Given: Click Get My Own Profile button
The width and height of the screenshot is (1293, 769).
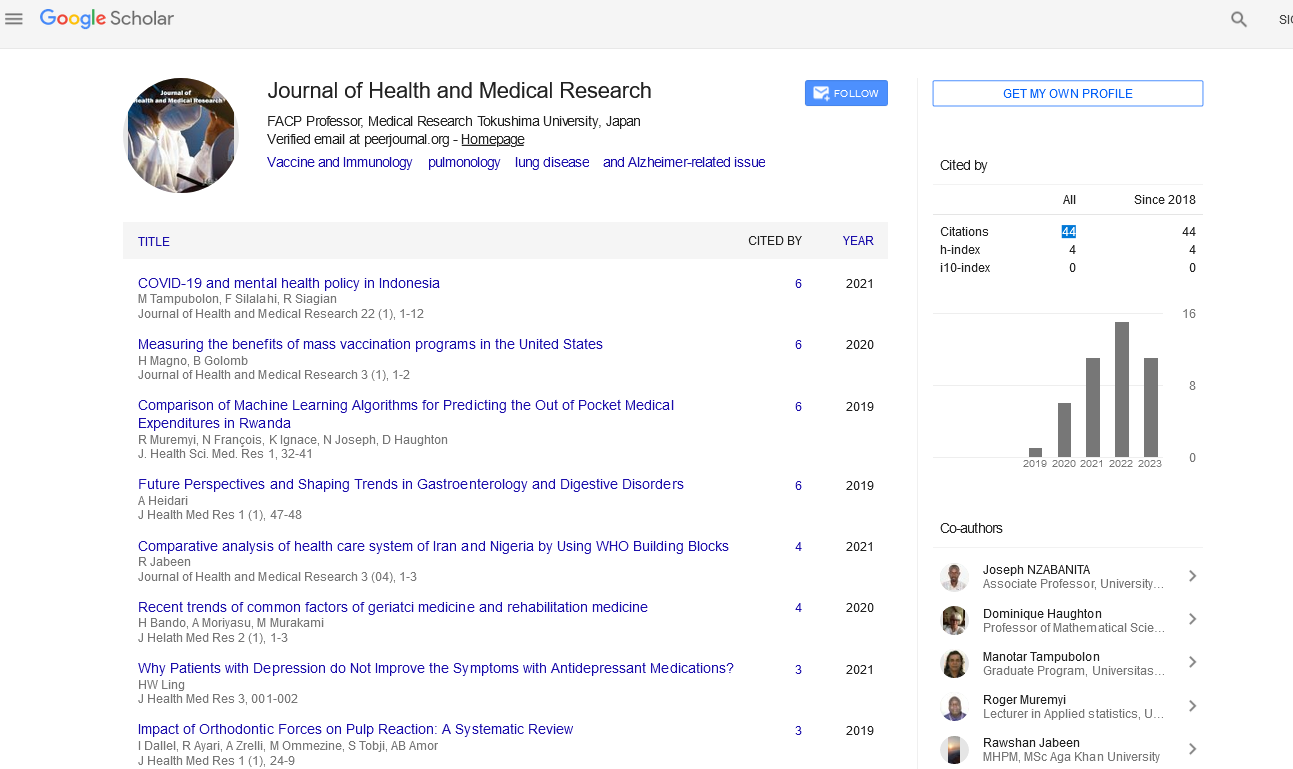Looking at the screenshot, I should 1067,94.
